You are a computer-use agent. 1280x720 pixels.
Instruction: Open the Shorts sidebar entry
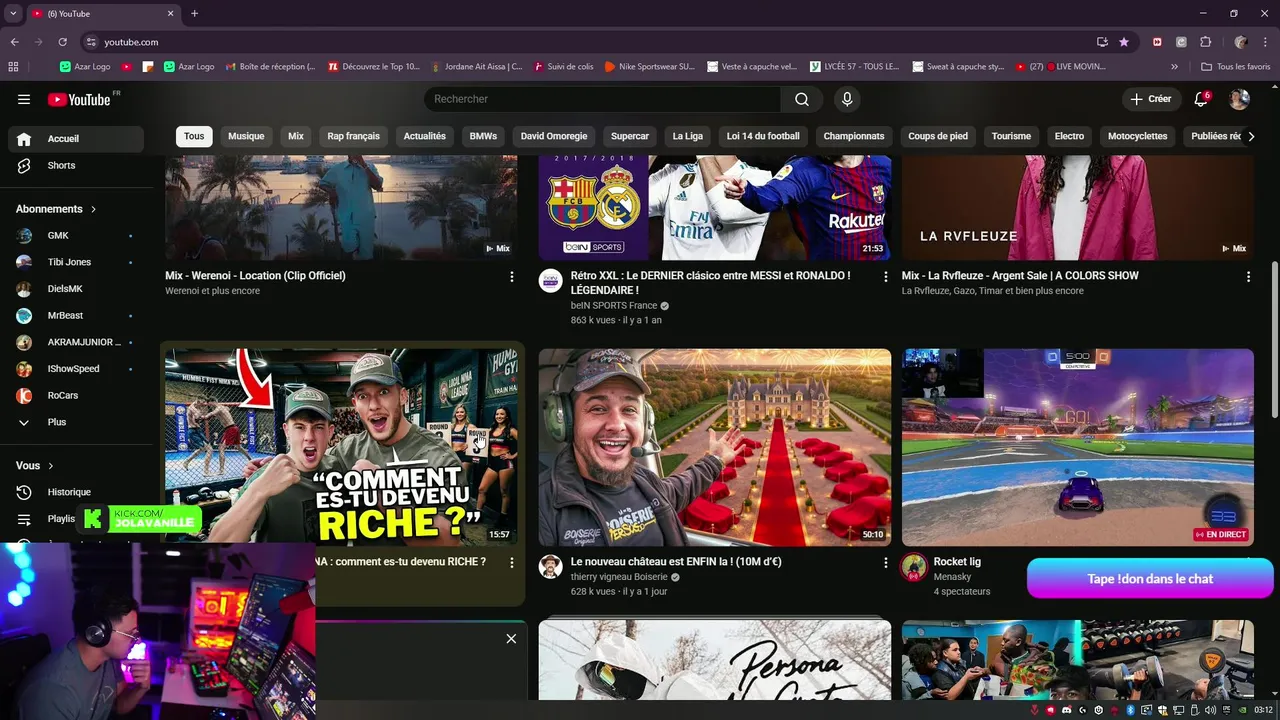tap(76, 165)
